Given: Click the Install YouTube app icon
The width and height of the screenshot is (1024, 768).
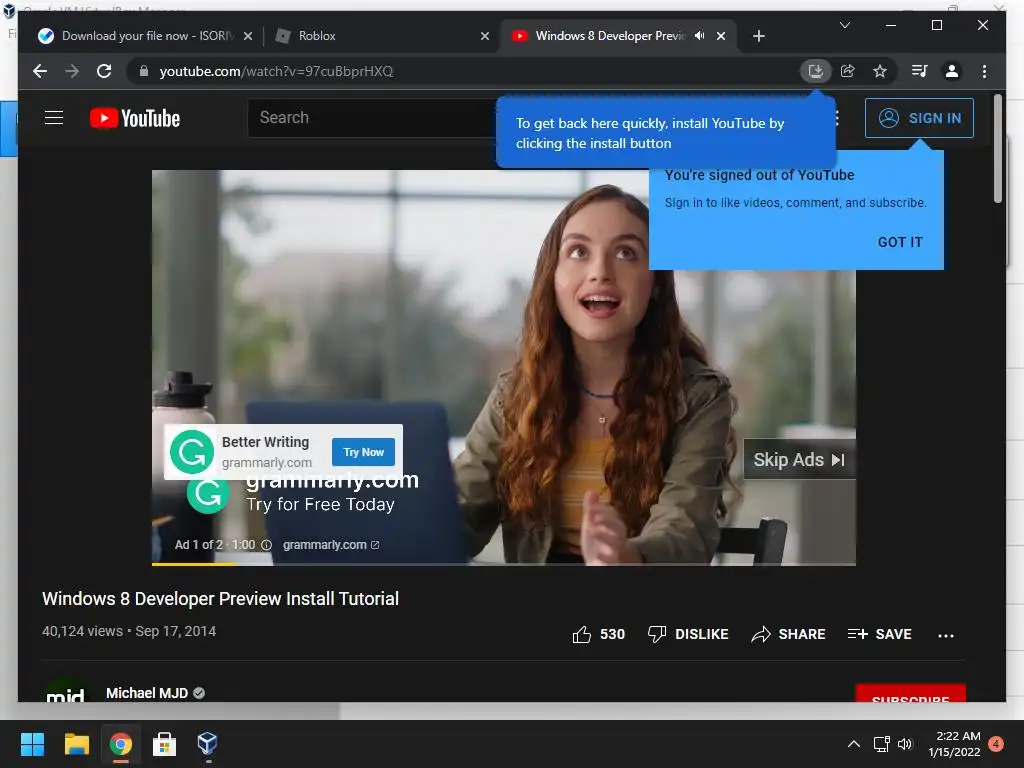Looking at the screenshot, I should coord(815,71).
